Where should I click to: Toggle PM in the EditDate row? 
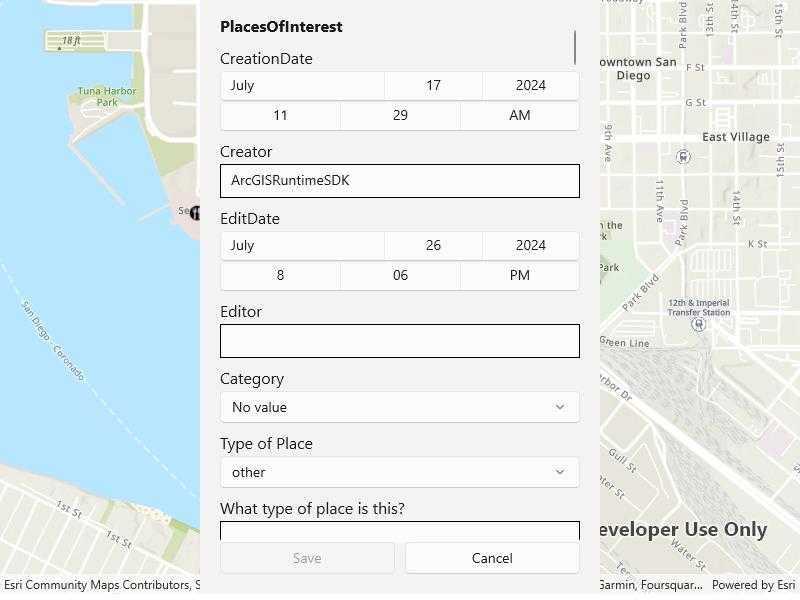[519, 275]
